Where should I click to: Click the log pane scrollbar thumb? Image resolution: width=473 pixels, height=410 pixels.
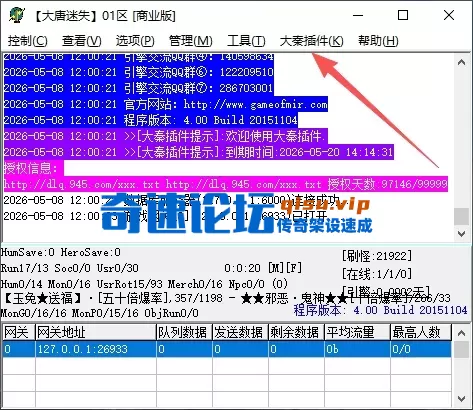(462, 216)
